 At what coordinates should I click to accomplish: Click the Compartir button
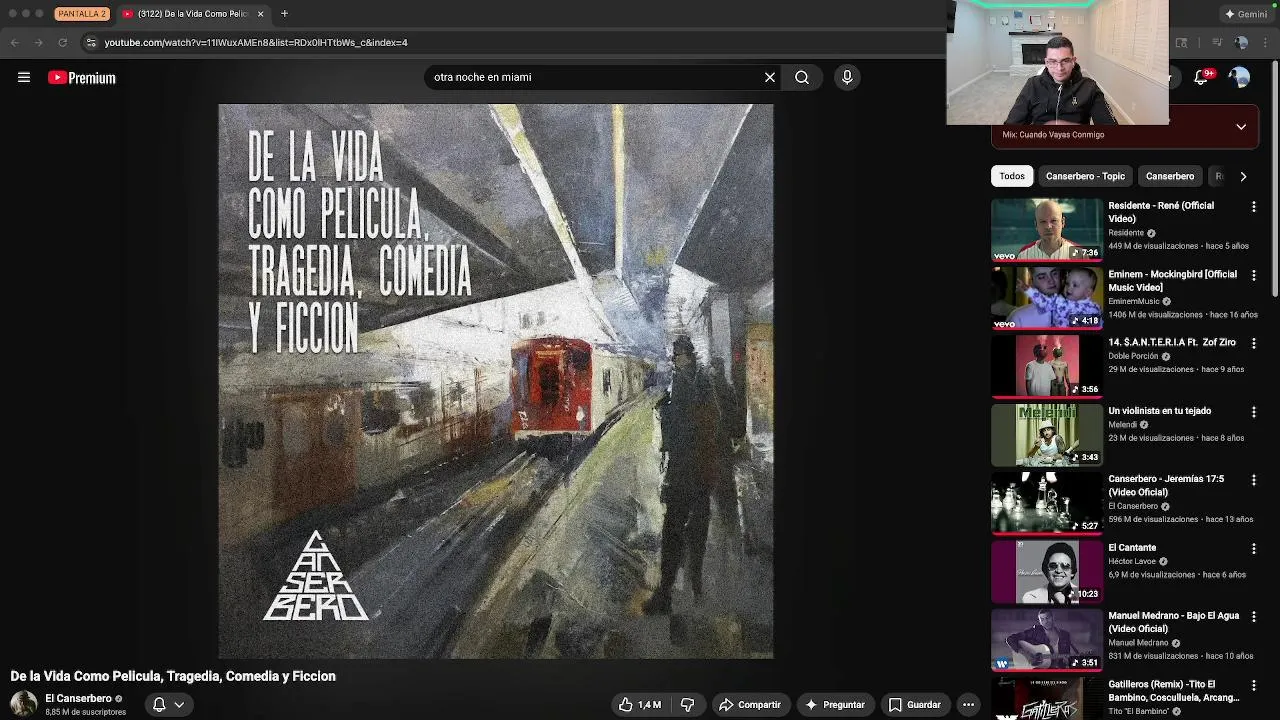click(749, 705)
